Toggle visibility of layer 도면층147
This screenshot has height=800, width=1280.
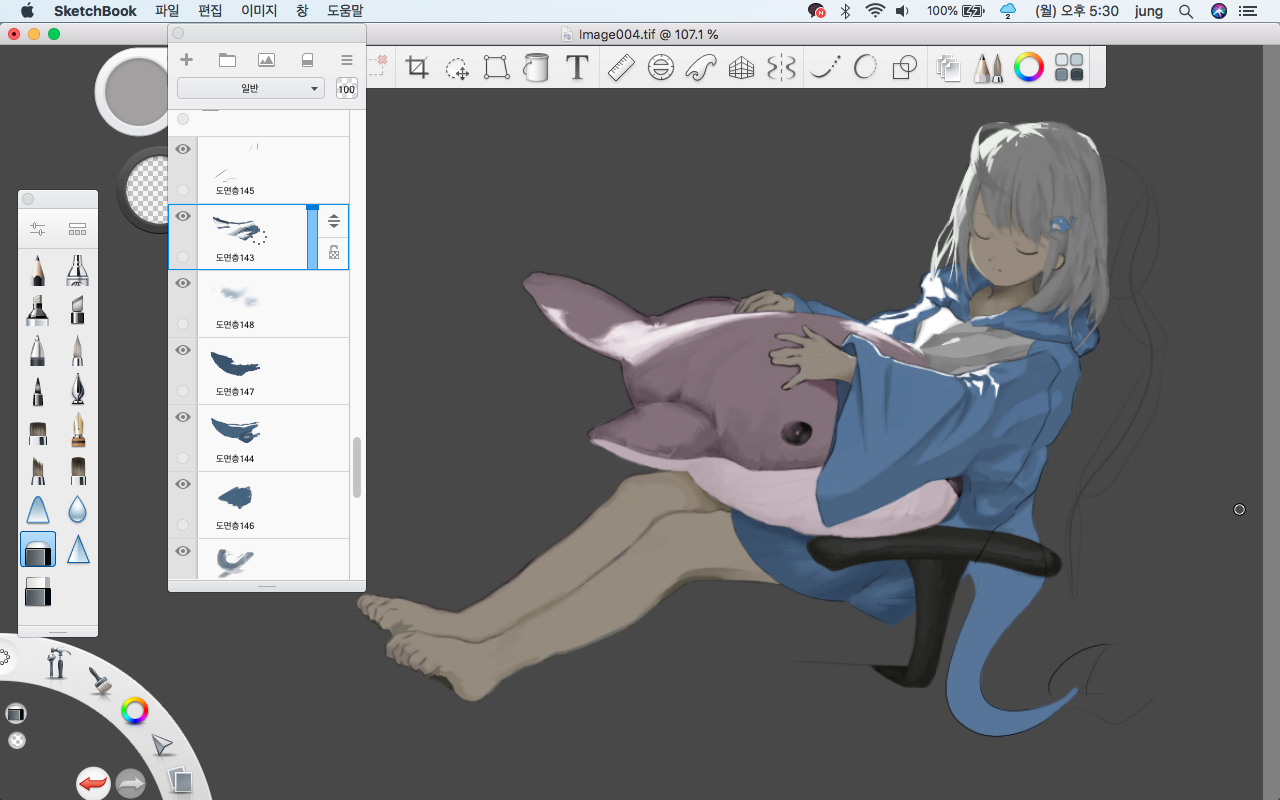183,350
